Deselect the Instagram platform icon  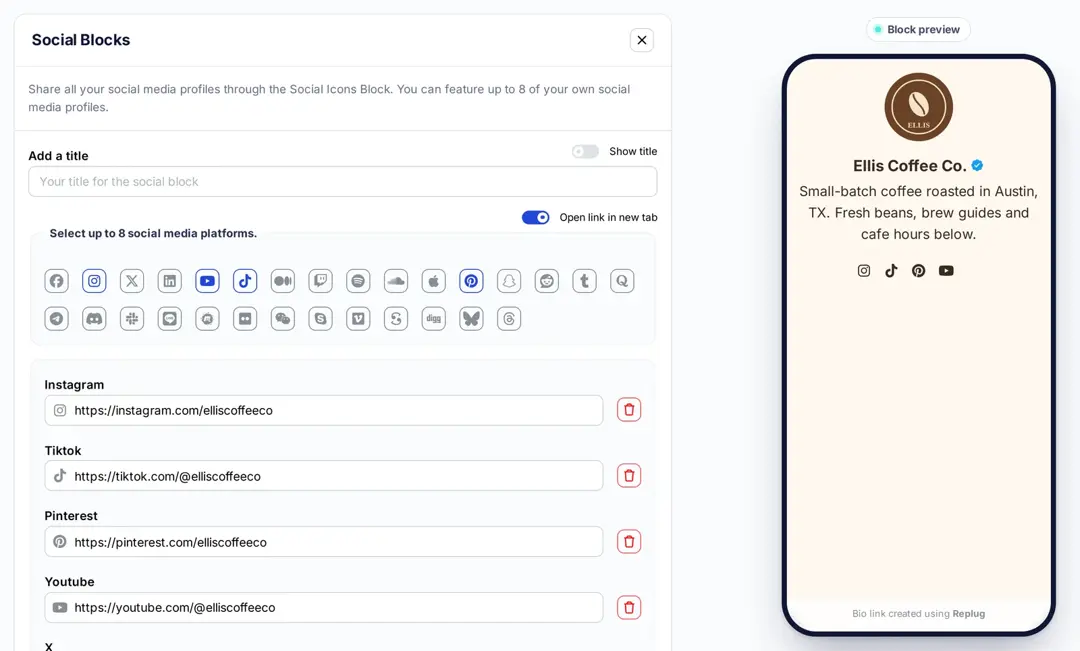point(94,281)
